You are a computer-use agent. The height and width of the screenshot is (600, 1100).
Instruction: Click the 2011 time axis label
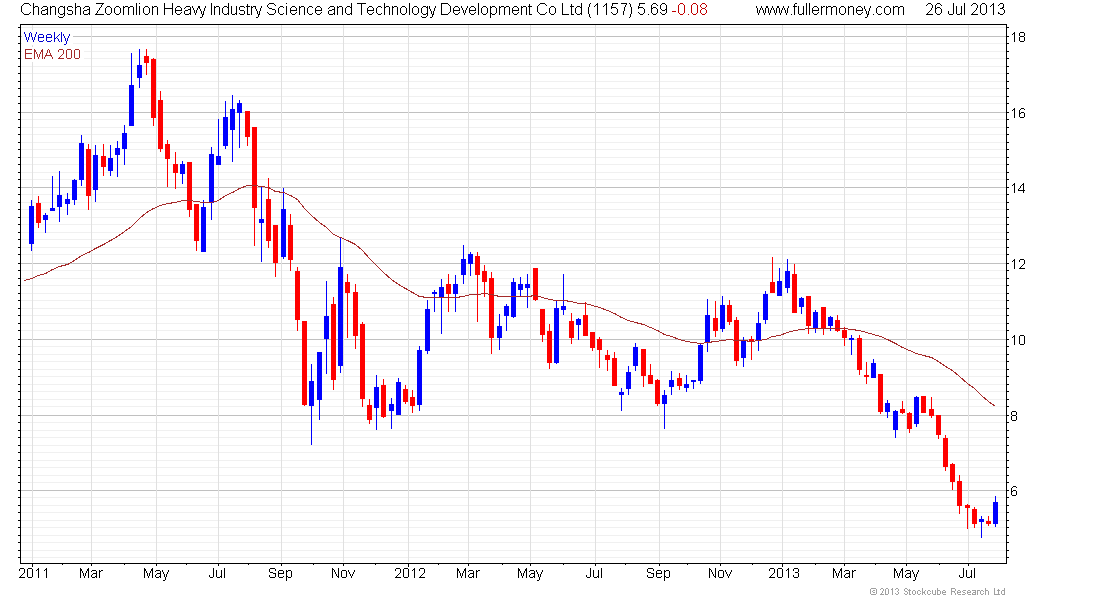pos(34,573)
